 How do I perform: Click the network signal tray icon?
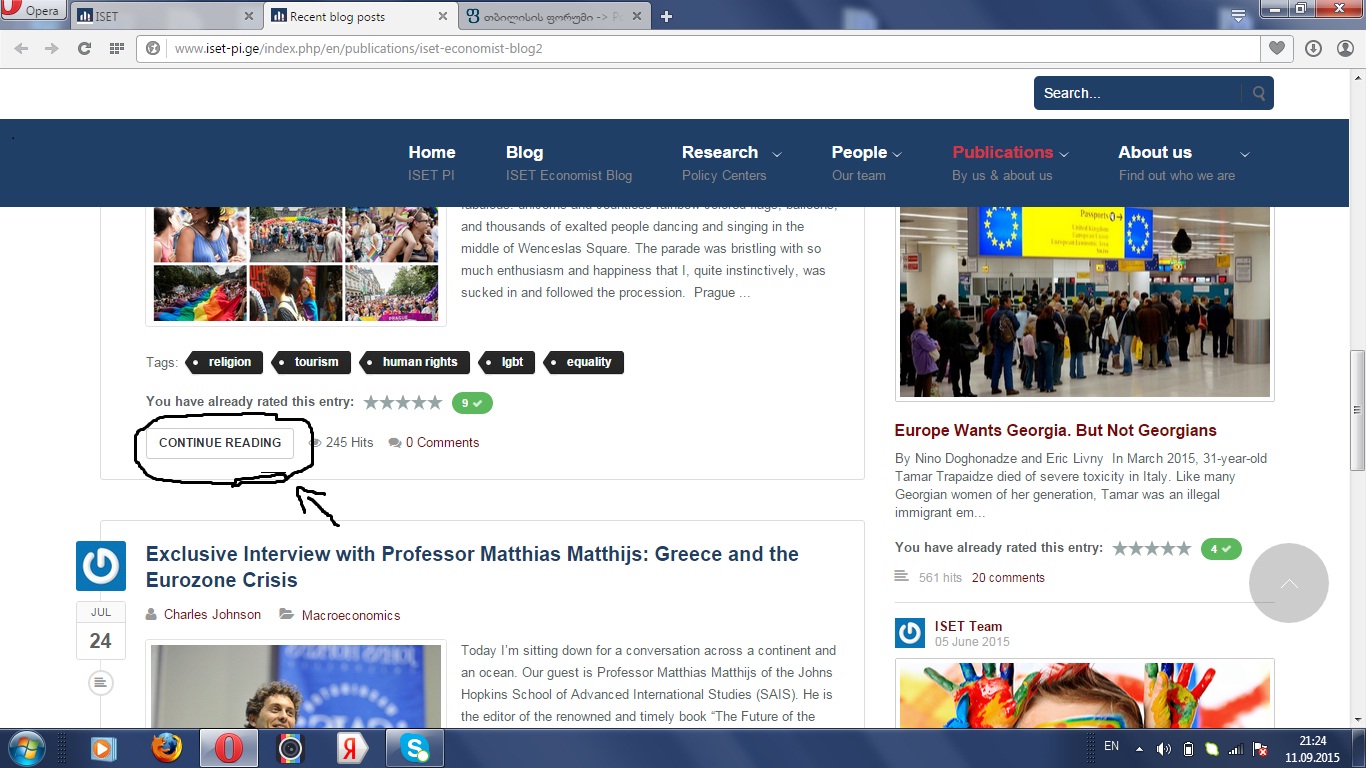pos(1236,749)
